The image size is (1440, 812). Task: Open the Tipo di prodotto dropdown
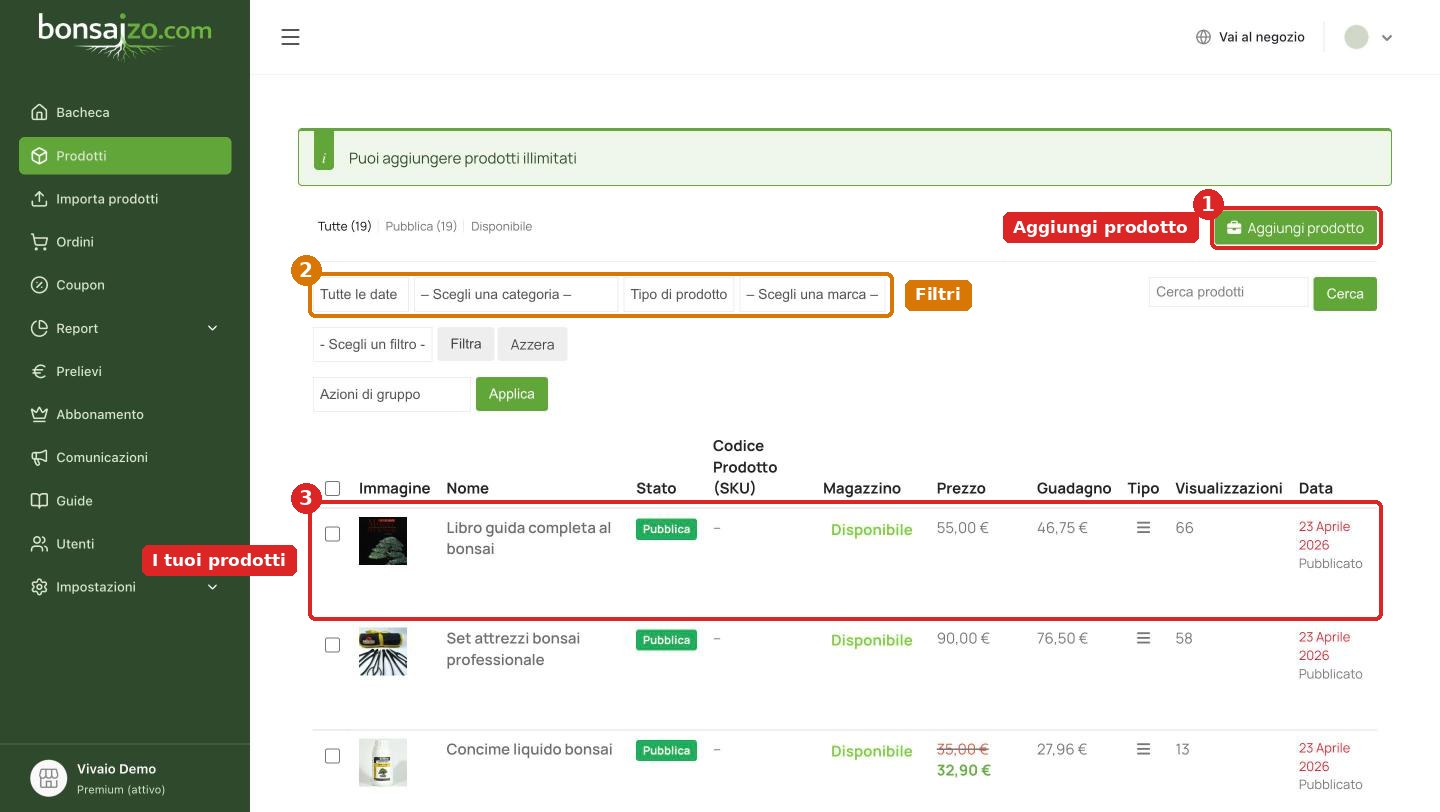pos(679,294)
